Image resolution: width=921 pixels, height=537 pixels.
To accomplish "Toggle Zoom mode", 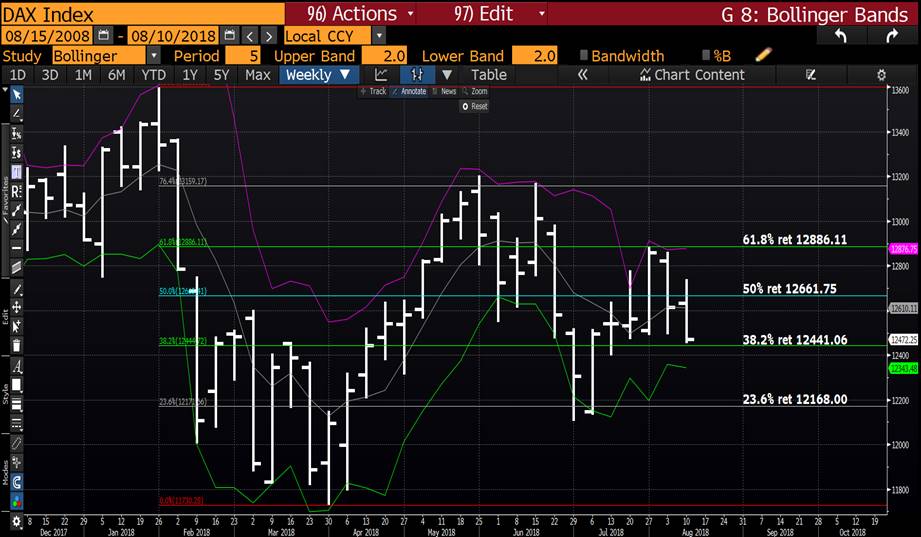I will (x=475, y=92).
